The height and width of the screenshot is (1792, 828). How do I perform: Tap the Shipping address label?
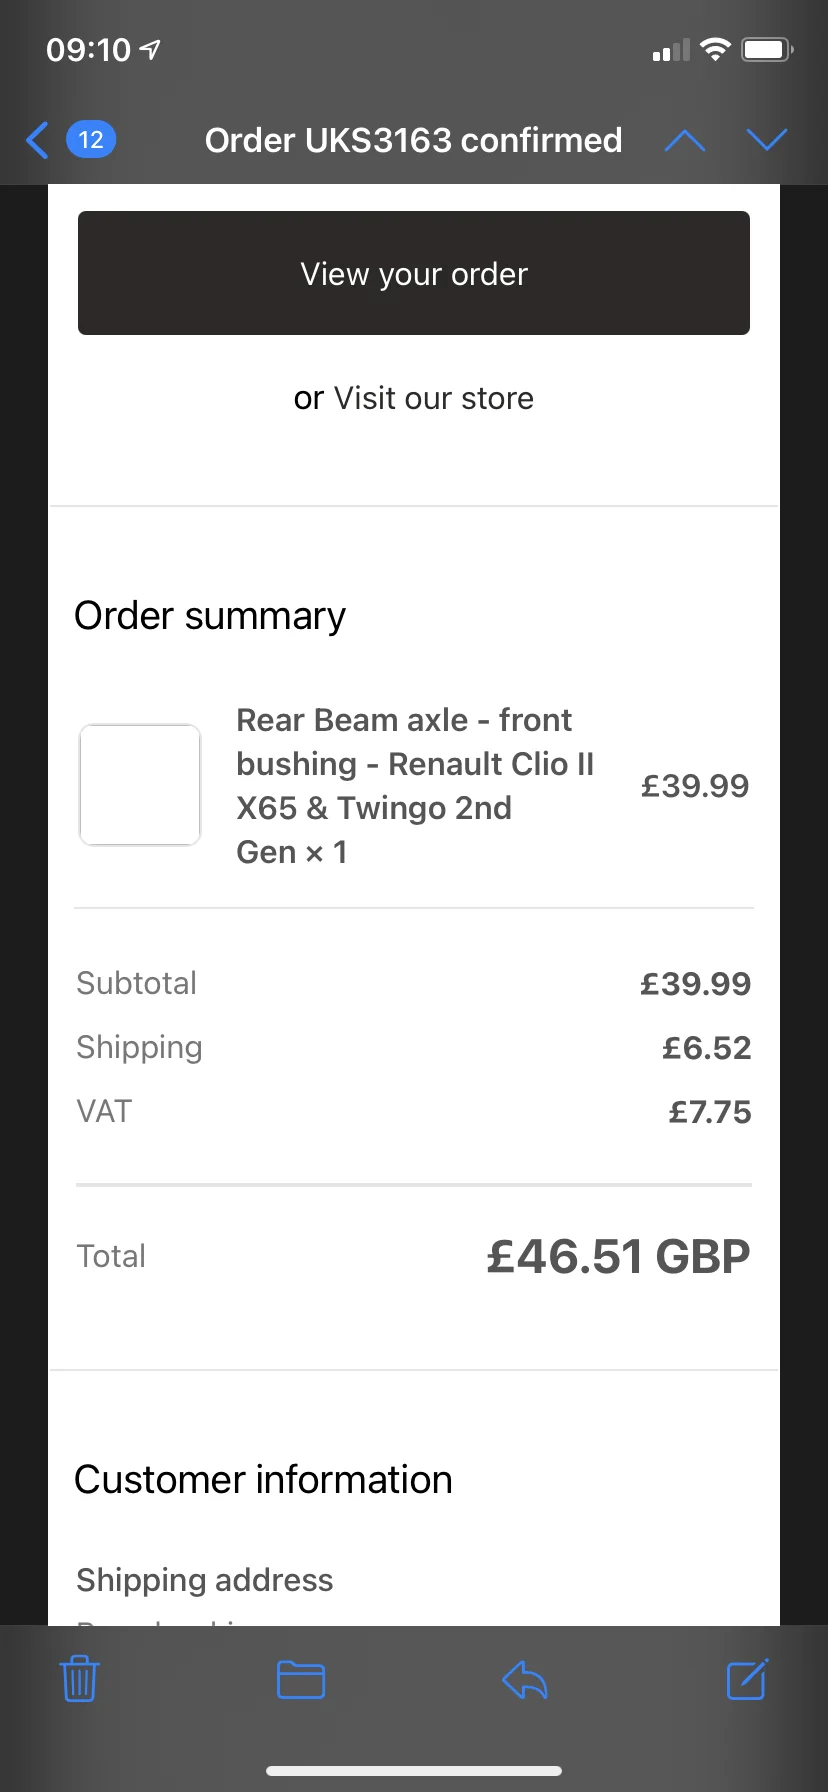tap(205, 1580)
